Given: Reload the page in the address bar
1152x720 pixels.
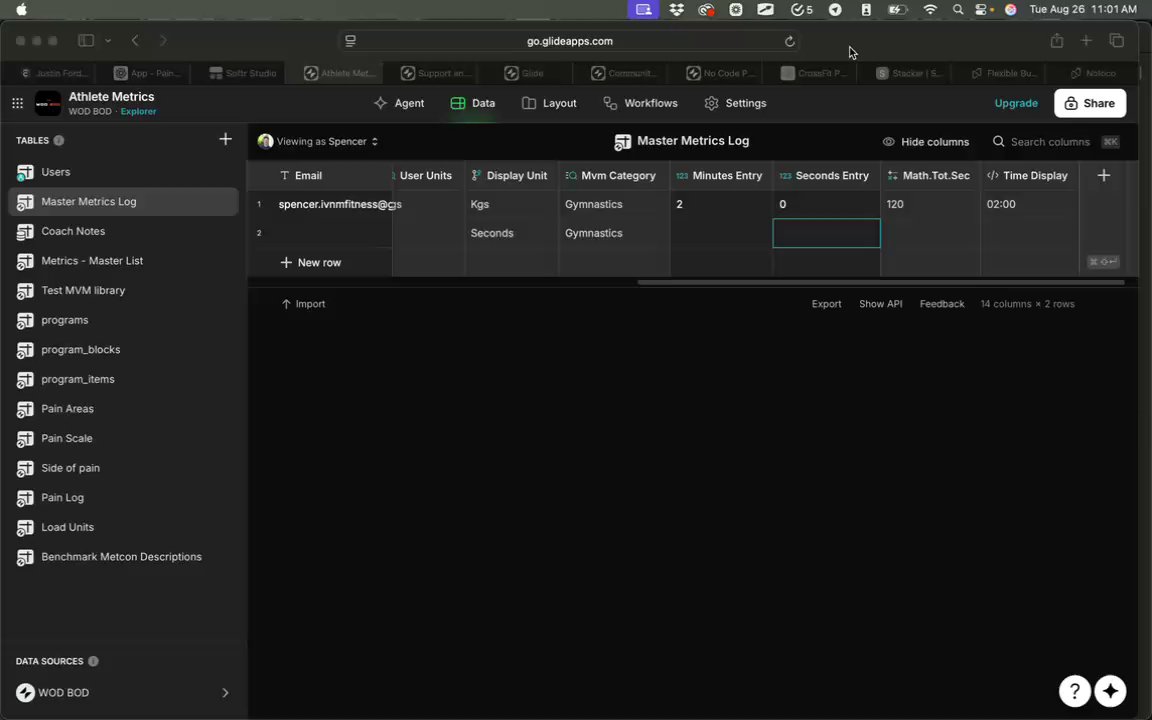Looking at the screenshot, I should click(x=790, y=41).
